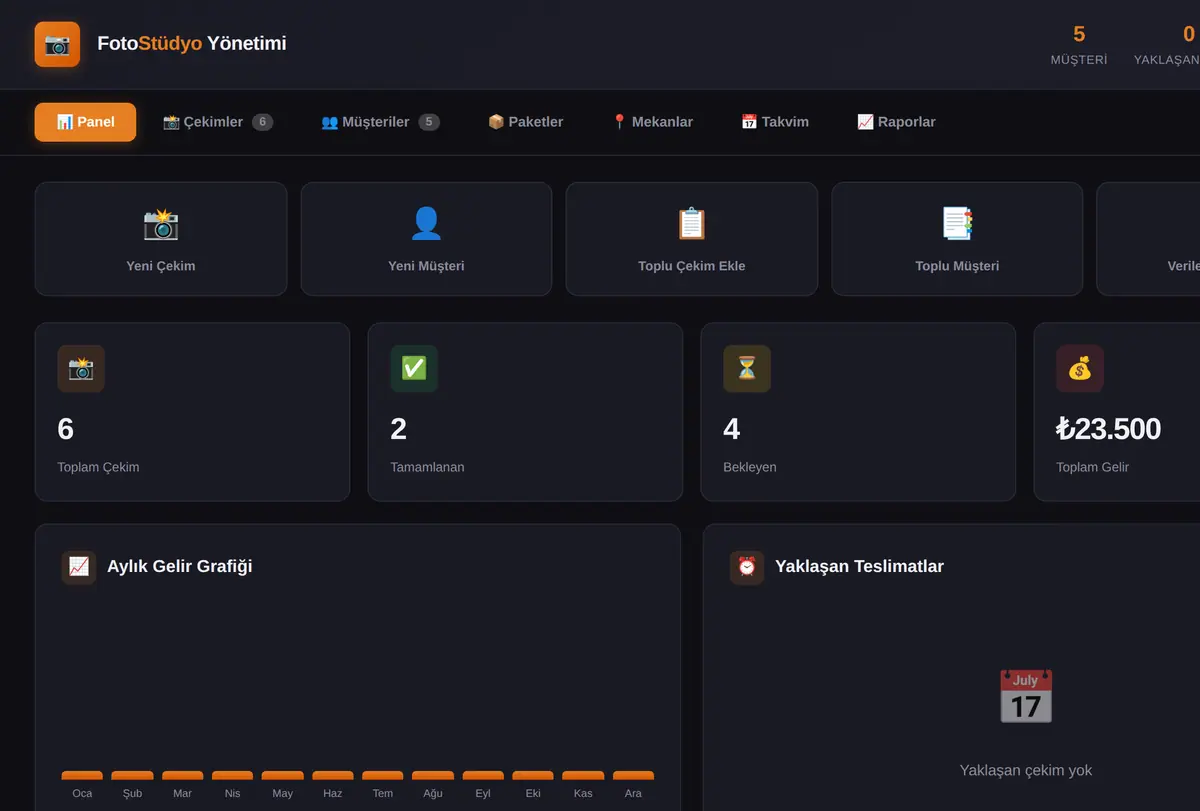Click the count badge on Çekimler tab
1200x811 pixels.
[x=263, y=122]
